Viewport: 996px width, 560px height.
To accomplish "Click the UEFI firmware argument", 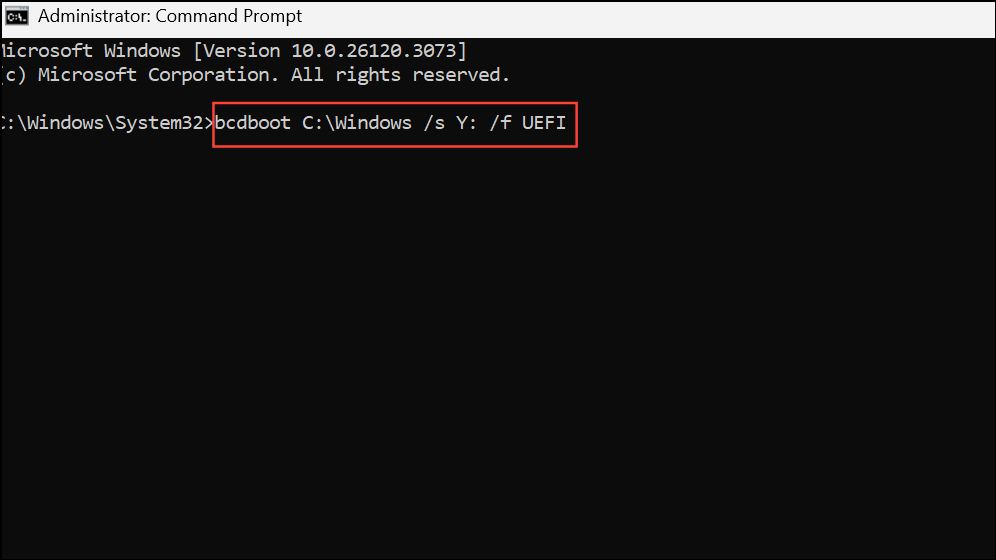I will pyautogui.click(x=544, y=123).
